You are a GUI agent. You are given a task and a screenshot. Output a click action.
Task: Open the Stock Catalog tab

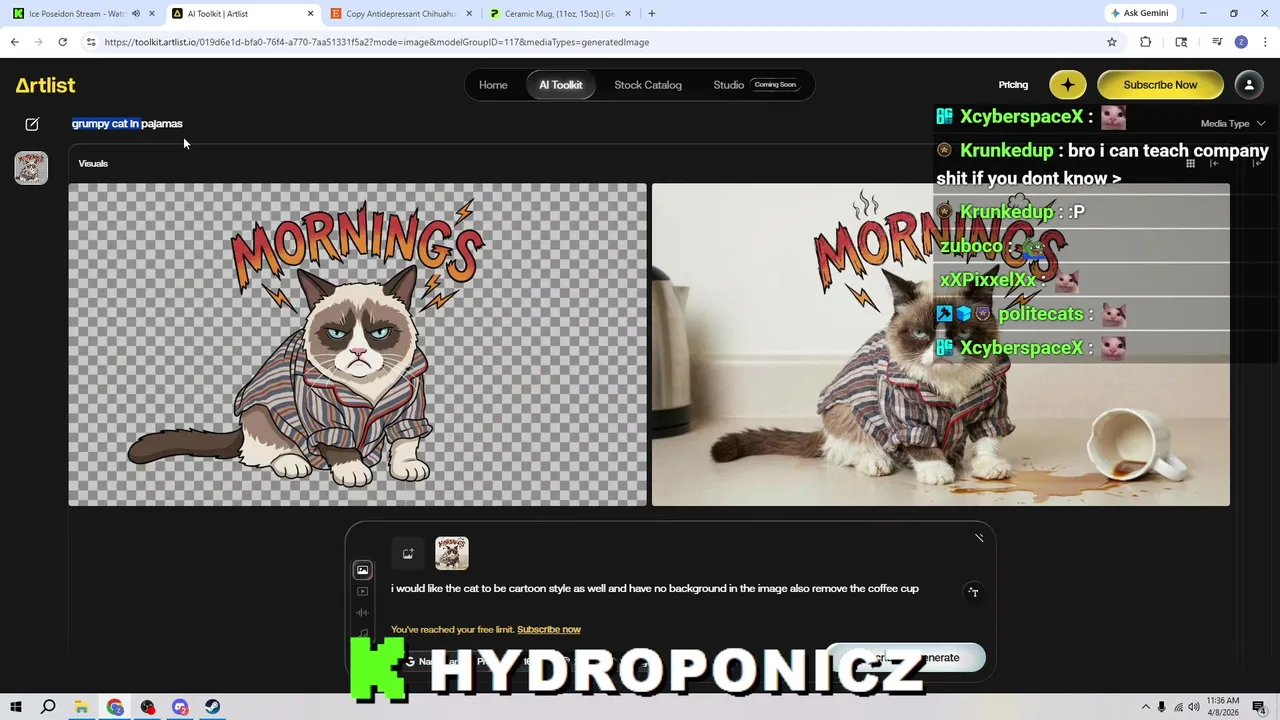click(648, 85)
